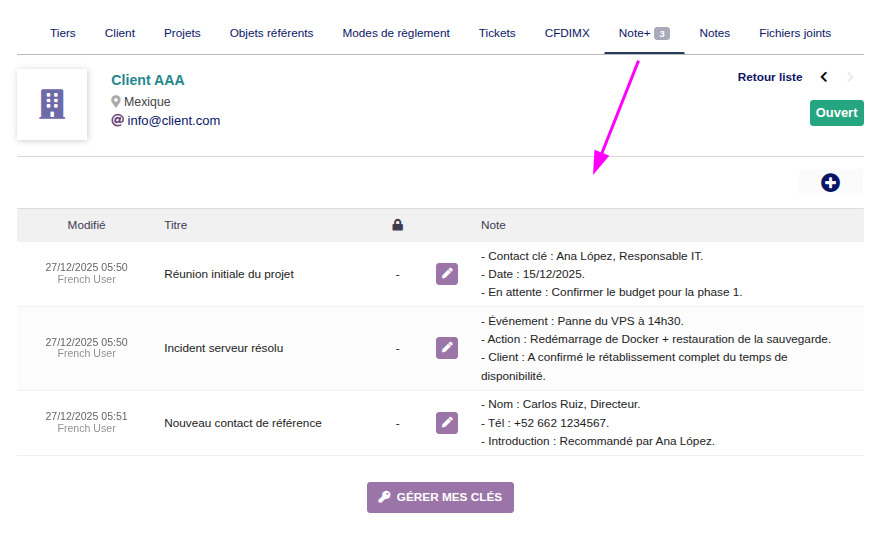Go to previous record arrow
Image resolution: width=887 pixels, height=535 pixels.
824,77
